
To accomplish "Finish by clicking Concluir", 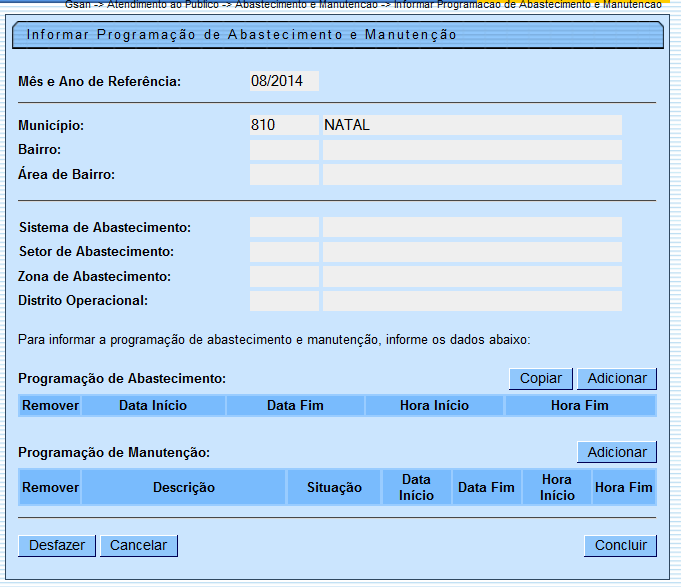I will click(x=620, y=546).
